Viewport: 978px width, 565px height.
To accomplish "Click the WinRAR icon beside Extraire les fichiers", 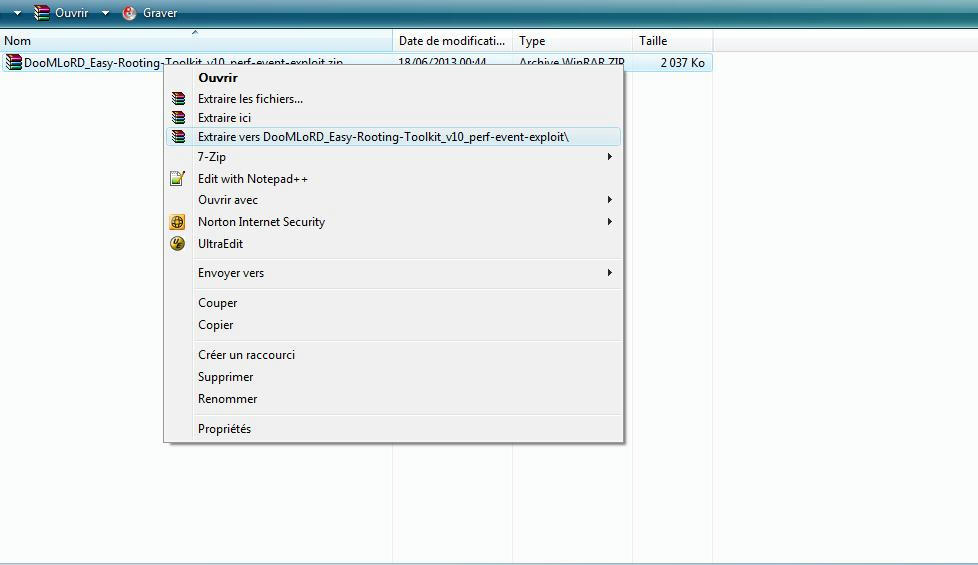I will coord(178,99).
